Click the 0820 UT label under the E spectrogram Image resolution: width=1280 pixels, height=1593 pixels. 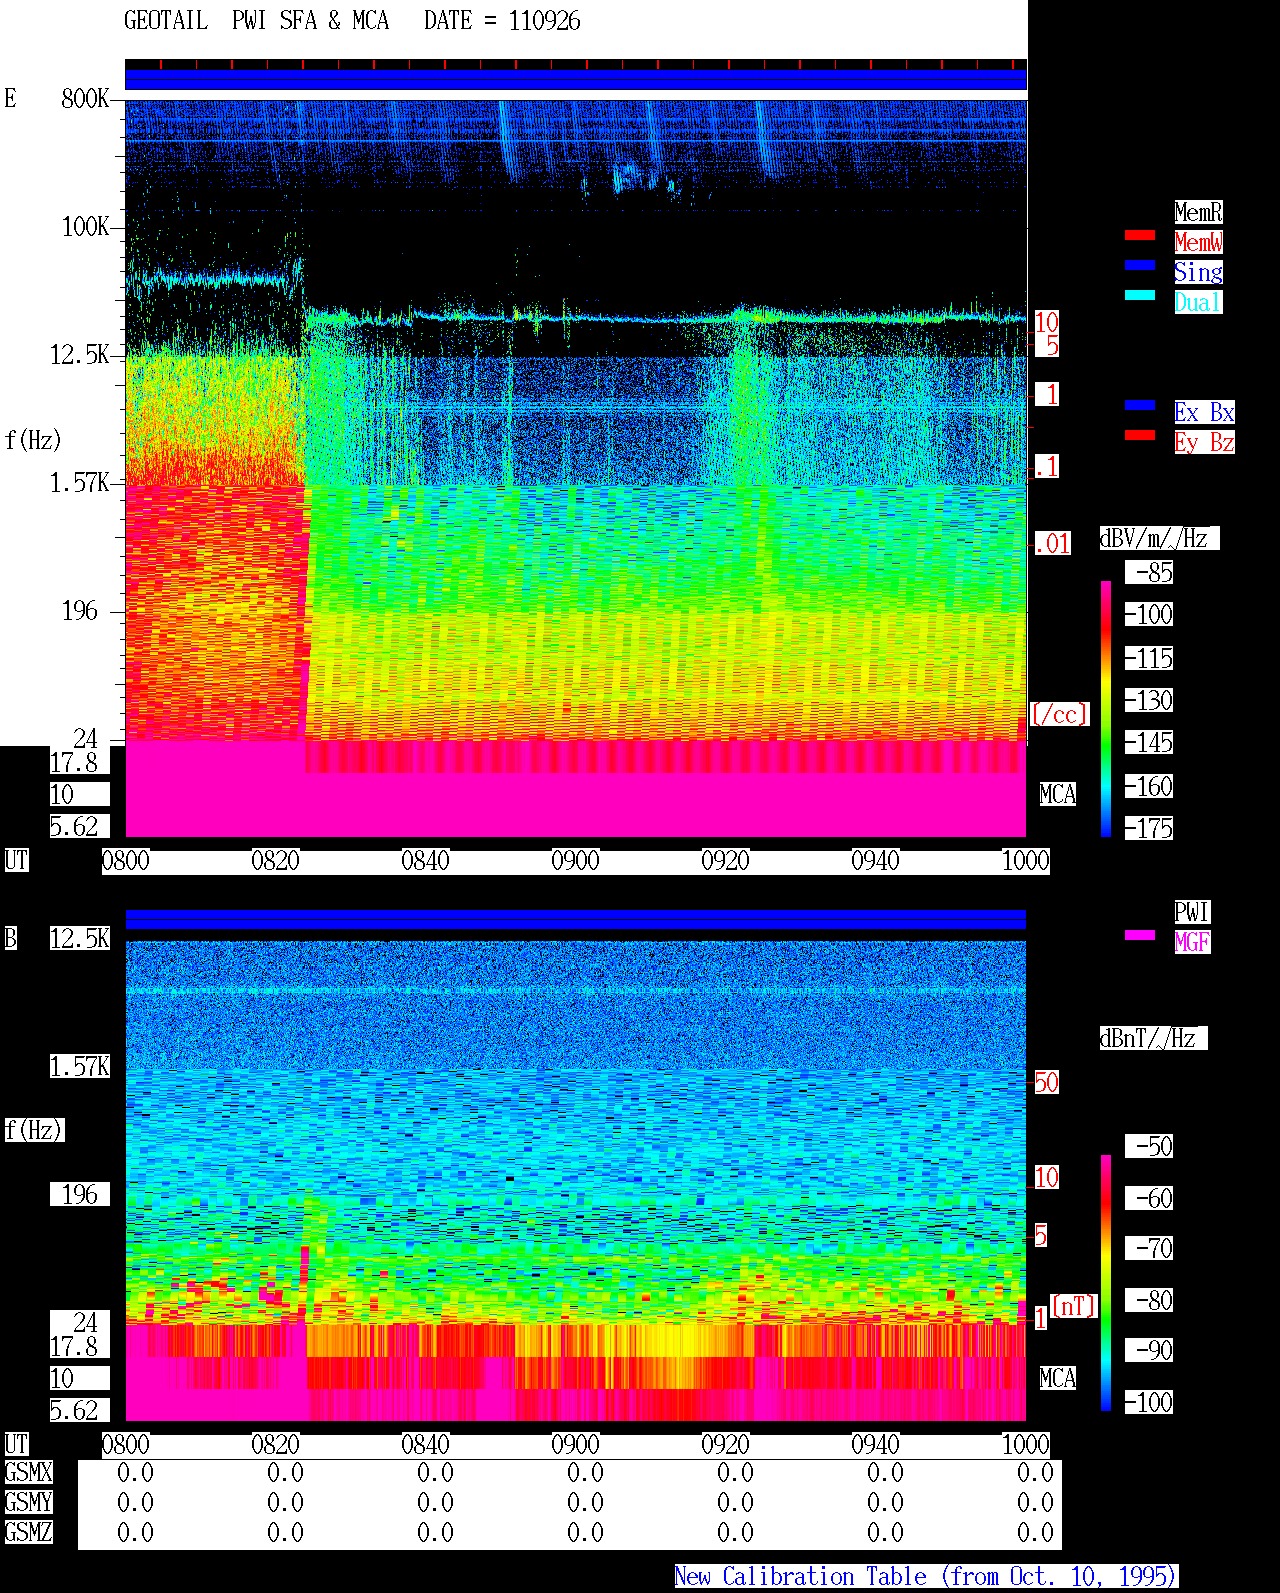275,861
